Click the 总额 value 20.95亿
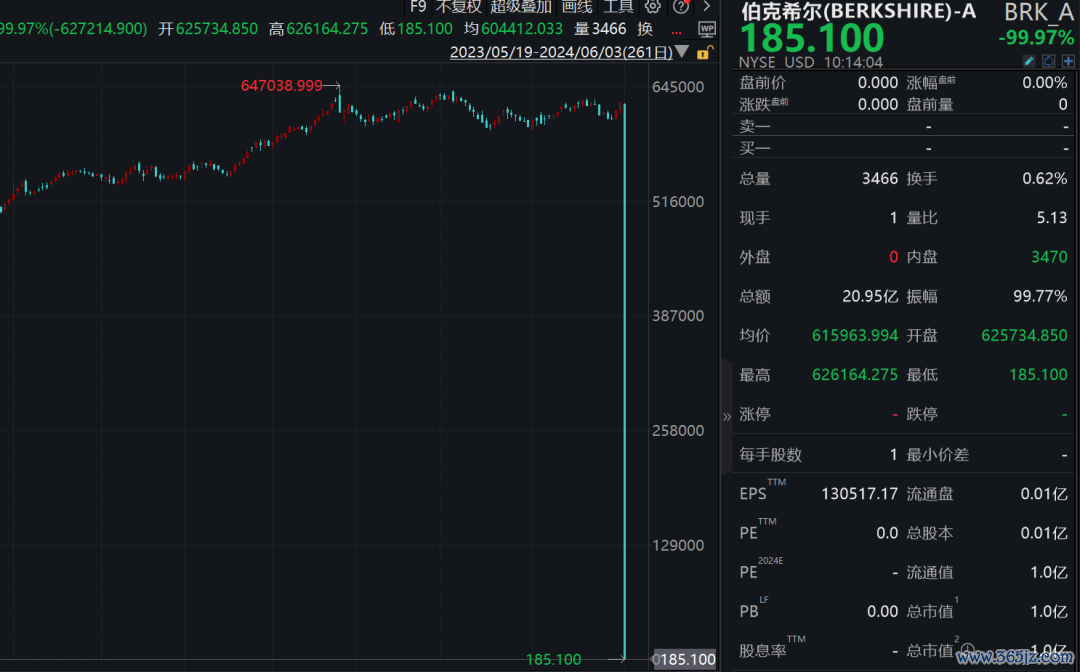 point(870,297)
